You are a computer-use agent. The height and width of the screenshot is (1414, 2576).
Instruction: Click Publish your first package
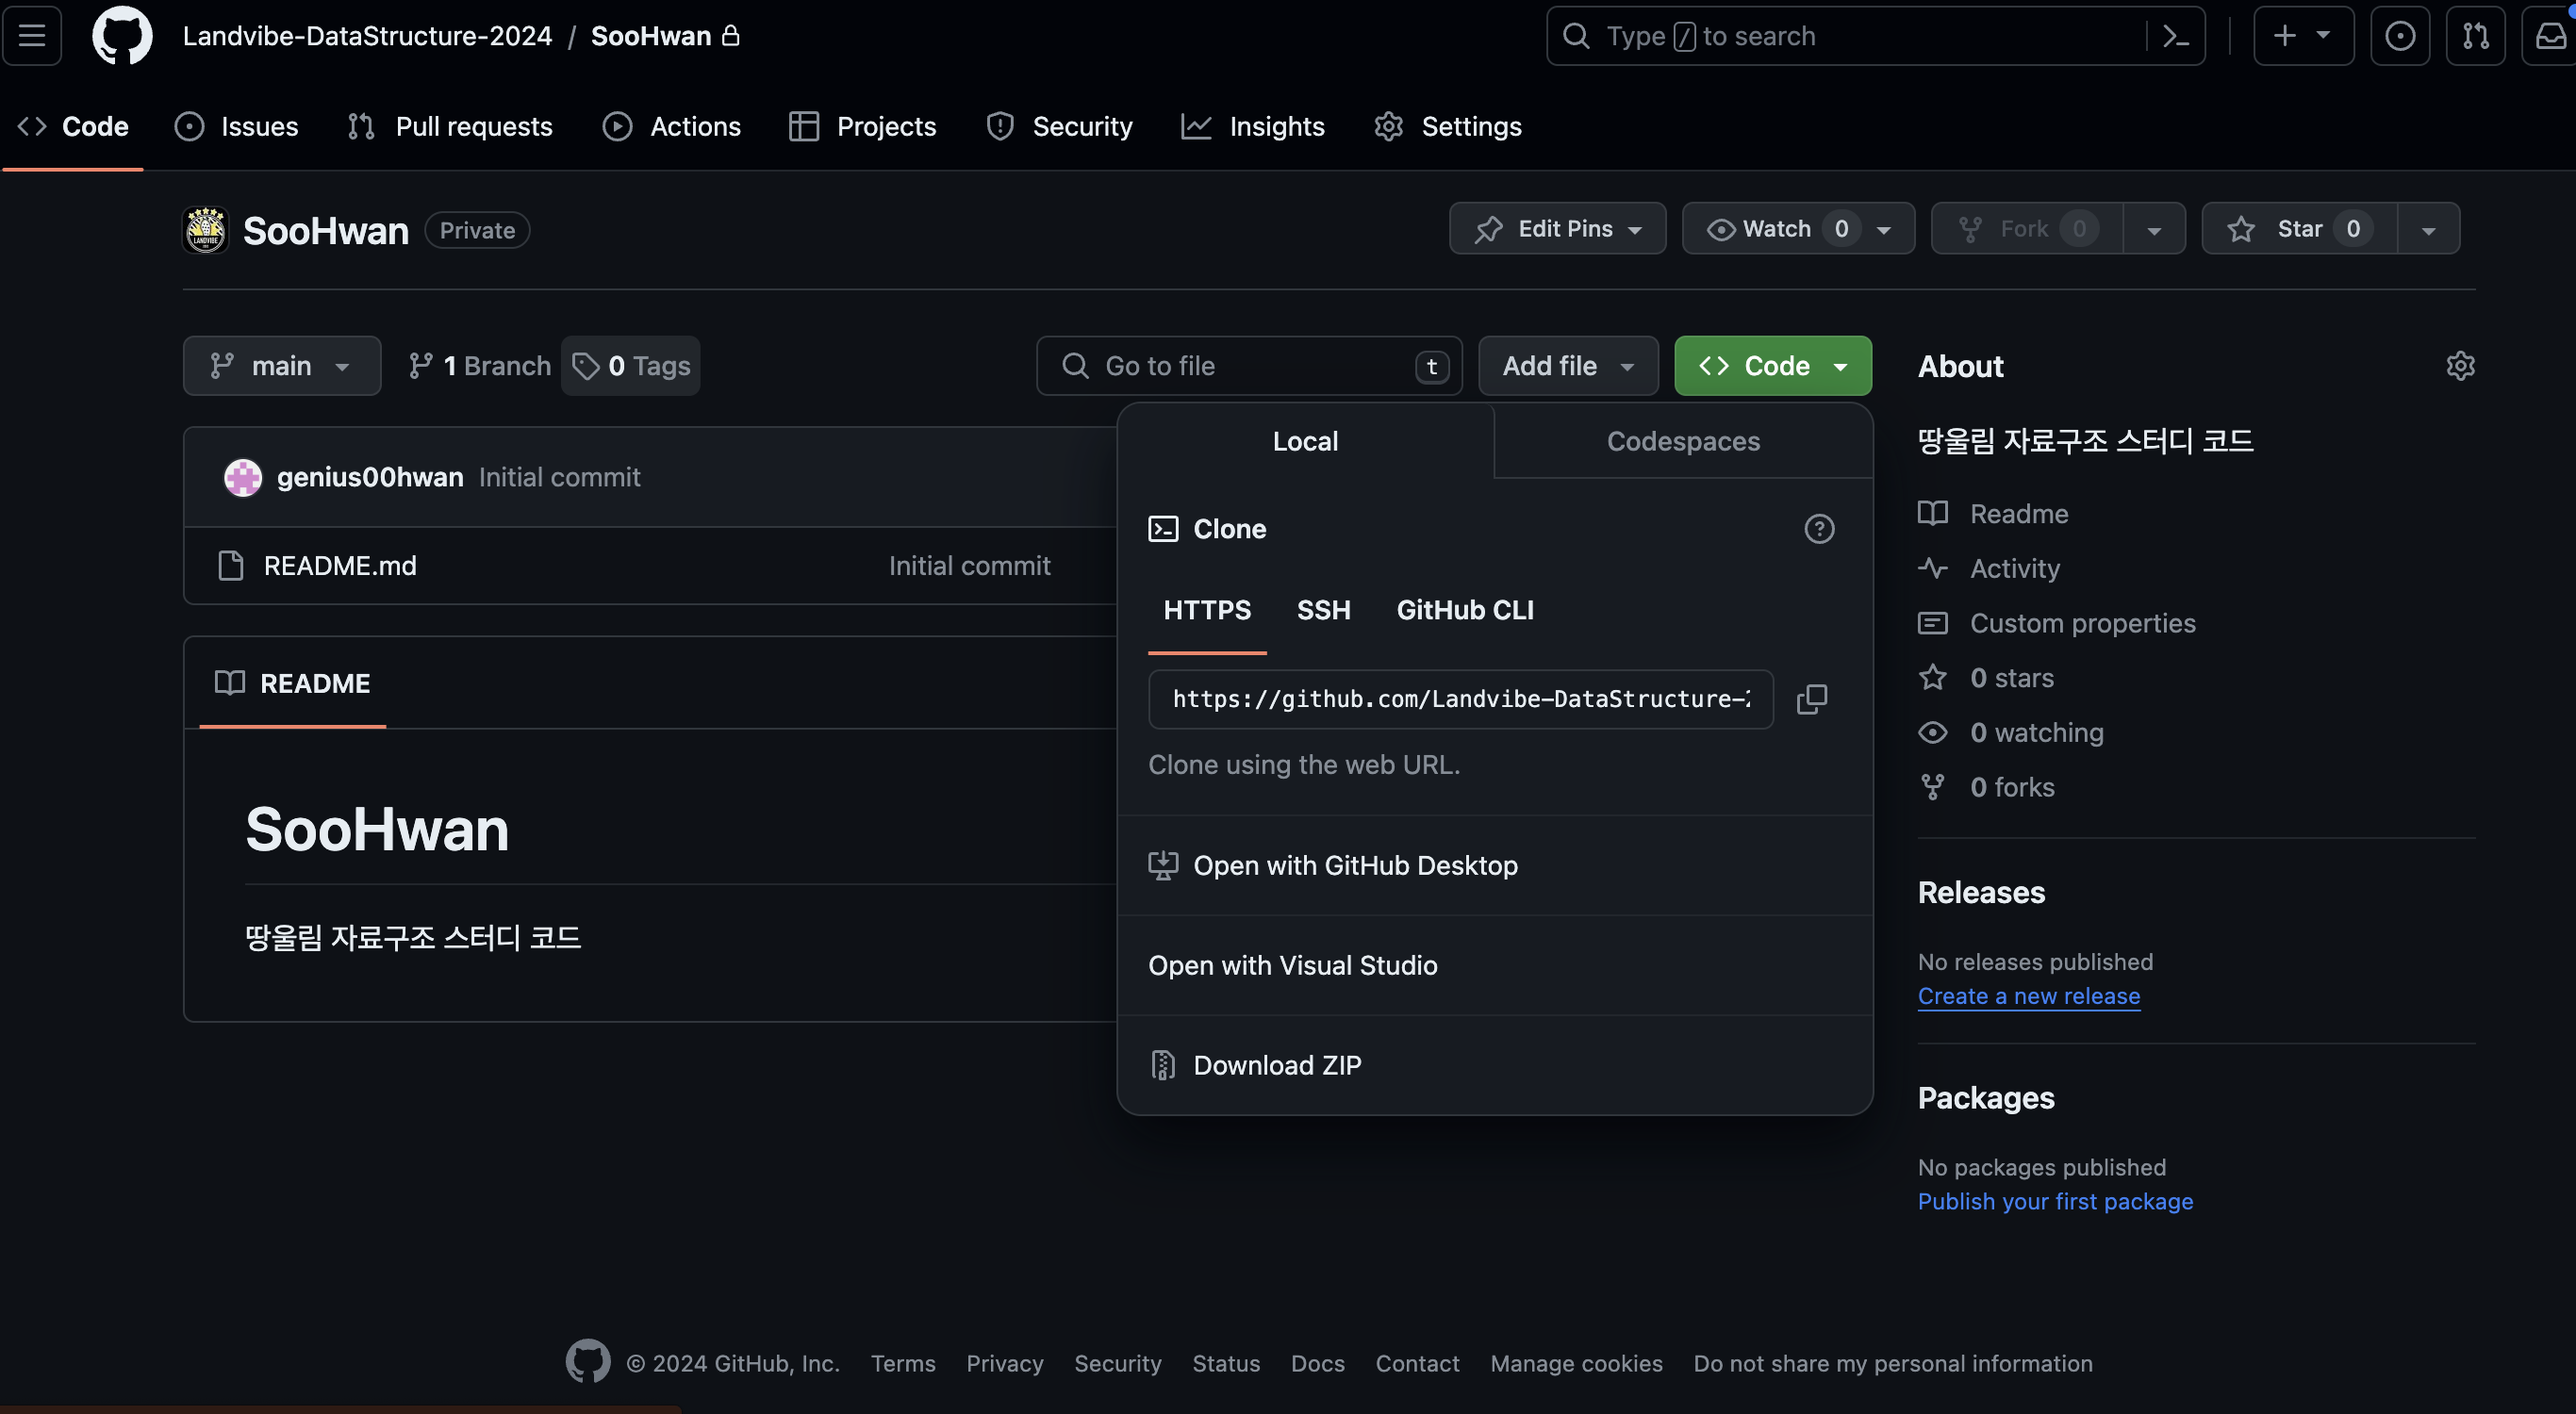pos(2055,1201)
